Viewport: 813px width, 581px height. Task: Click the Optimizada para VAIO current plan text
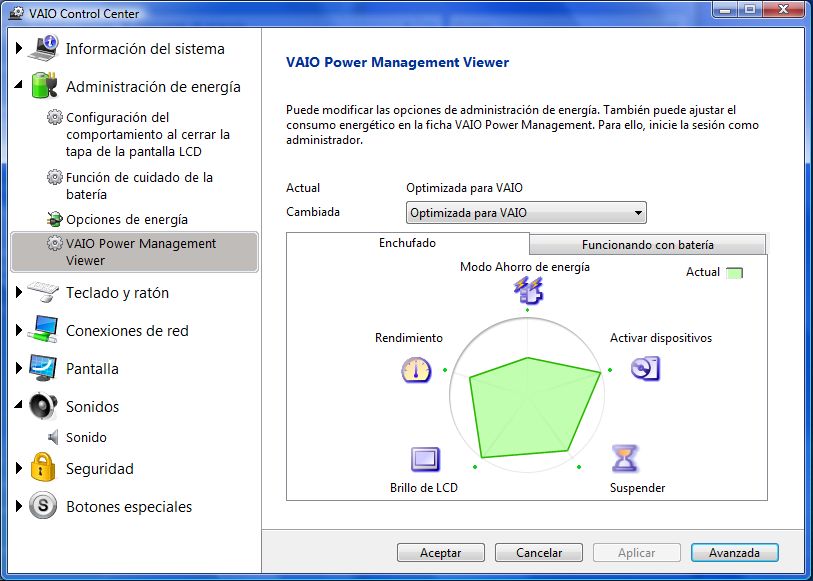coord(464,188)
